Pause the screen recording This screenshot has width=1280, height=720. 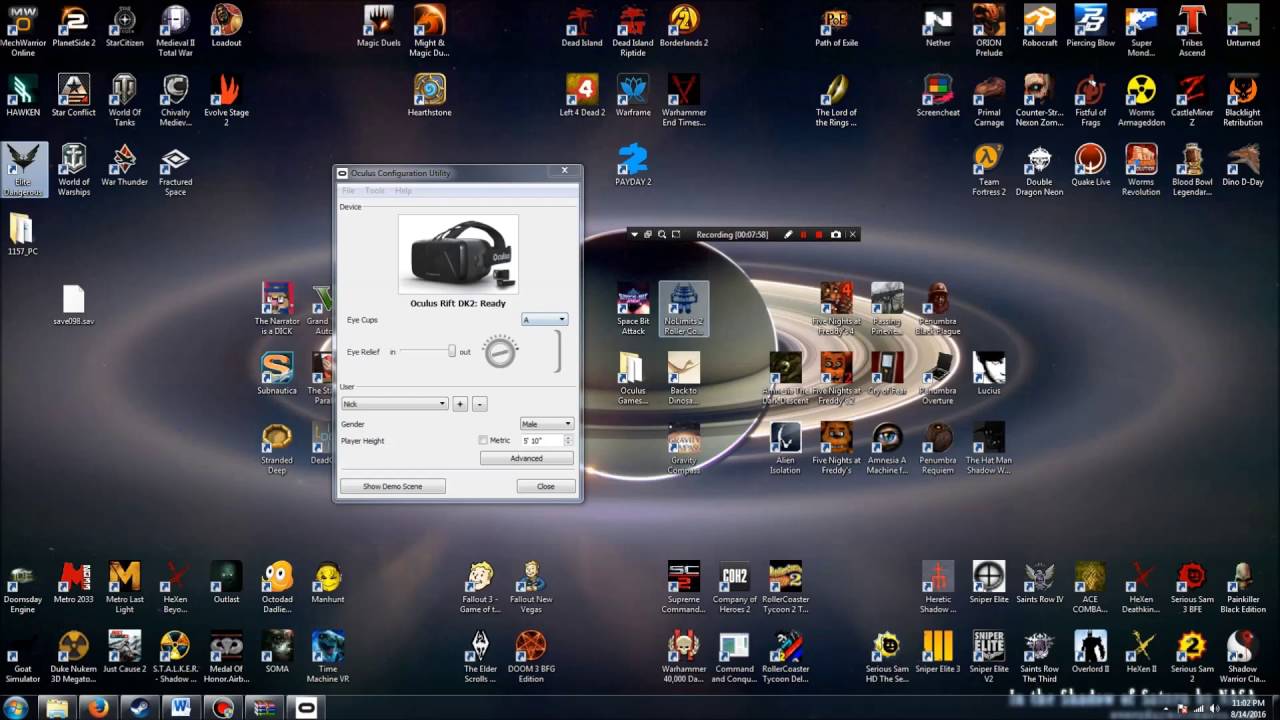(803, 234)
